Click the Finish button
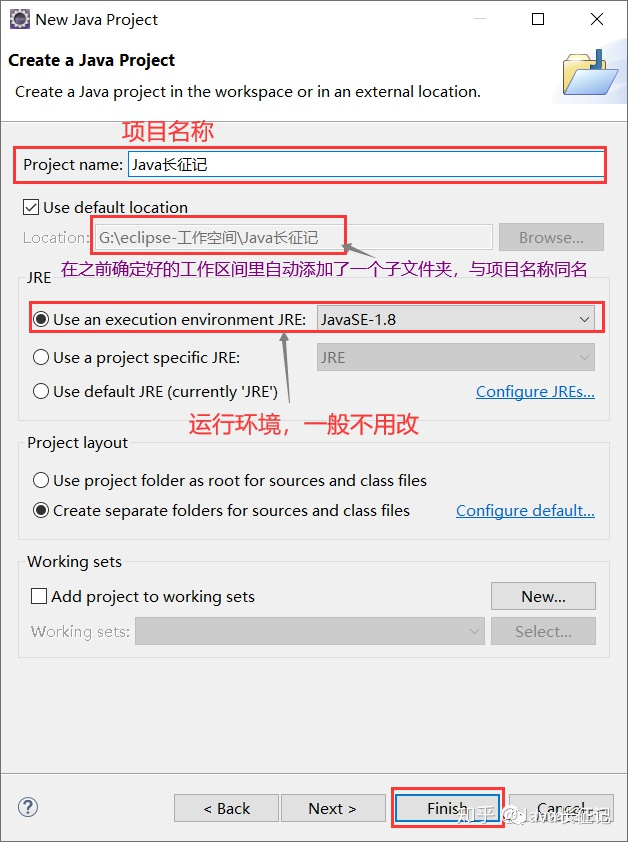 tap(447, 808)
